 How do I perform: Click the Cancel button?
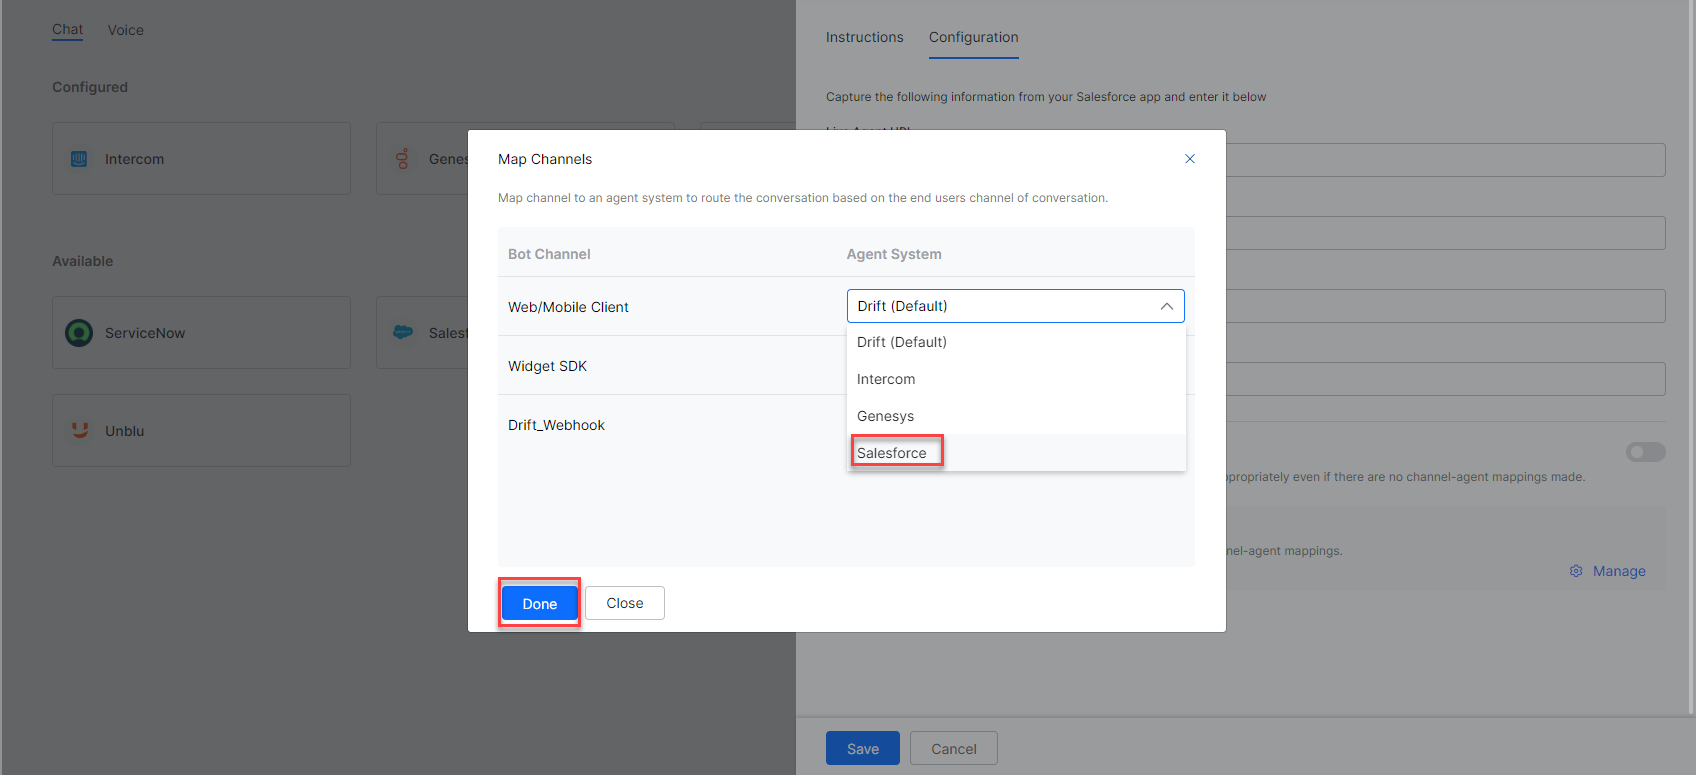(953, 748)
